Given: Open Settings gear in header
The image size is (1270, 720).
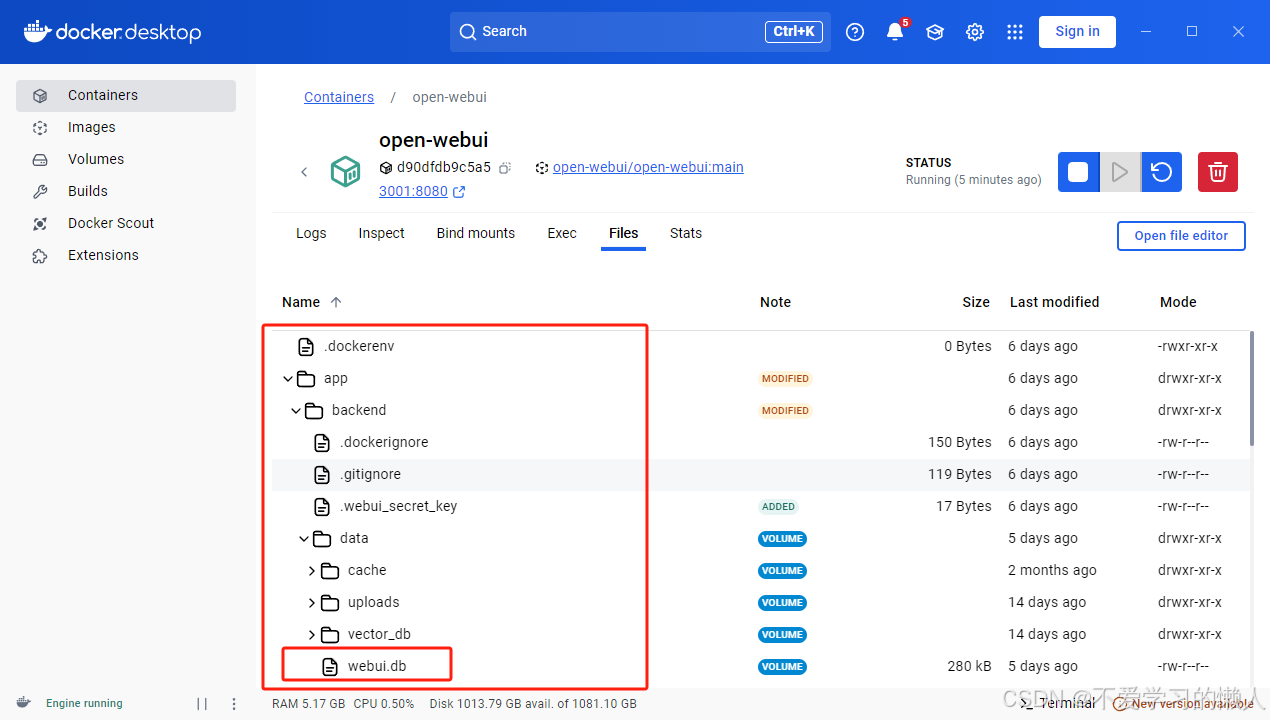Looking at the screenshot, I should [975, 32].
